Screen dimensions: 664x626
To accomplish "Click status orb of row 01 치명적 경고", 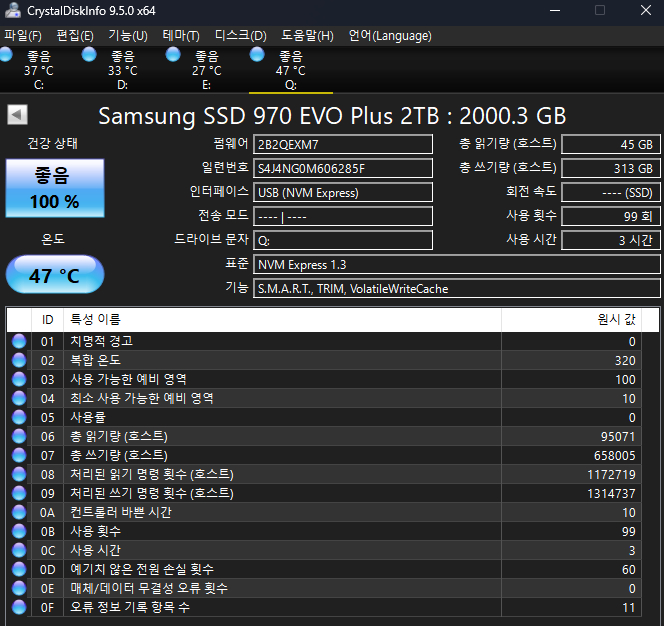I will click(19, 341).
